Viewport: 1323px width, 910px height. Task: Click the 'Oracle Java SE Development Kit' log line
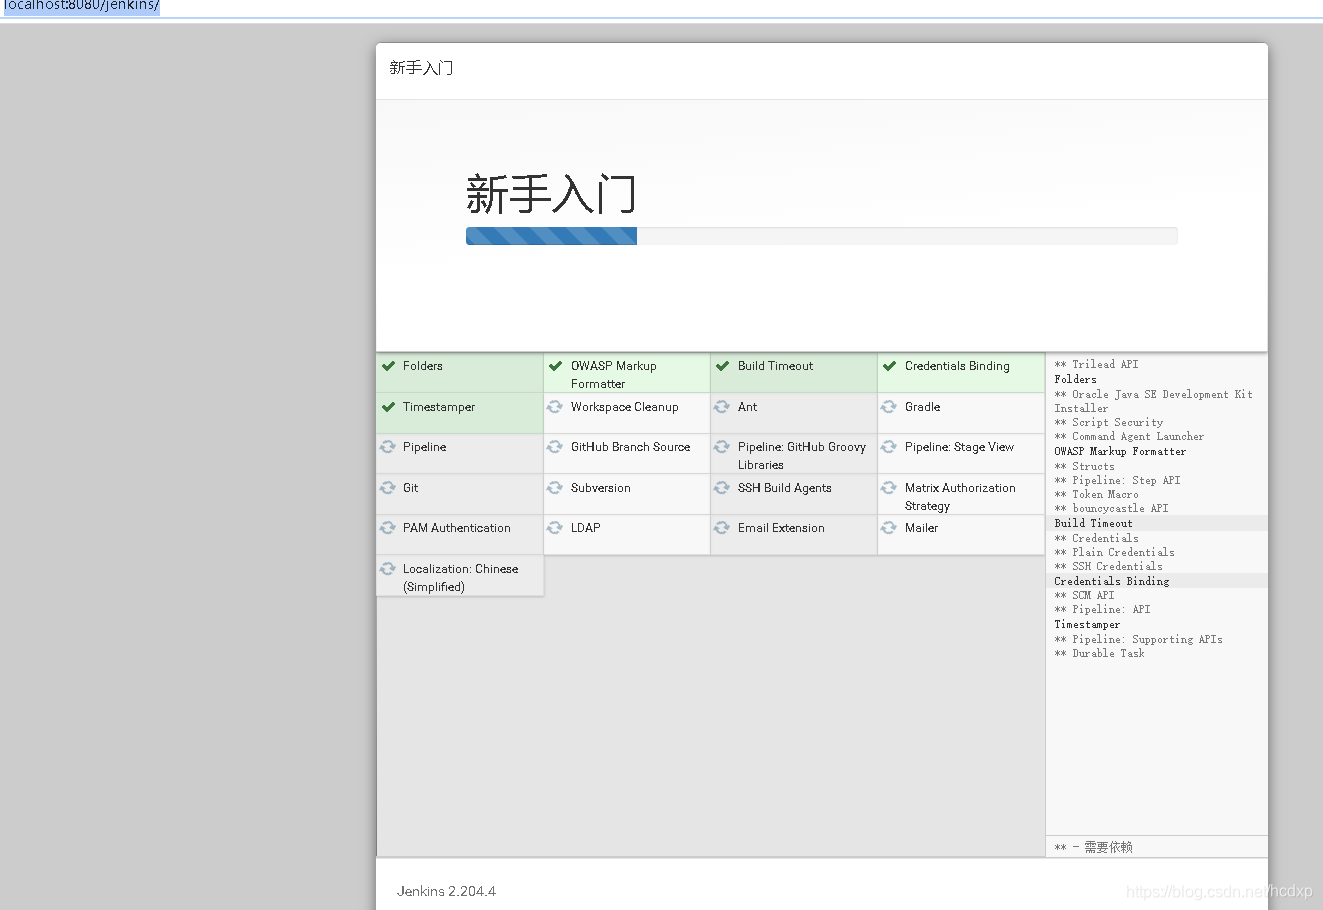coord(1153,401)
